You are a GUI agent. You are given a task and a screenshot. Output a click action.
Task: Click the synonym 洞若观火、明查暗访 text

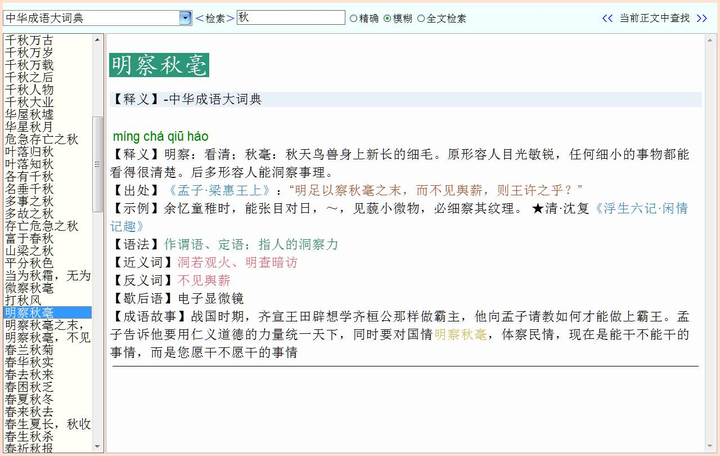coord(237,262)
